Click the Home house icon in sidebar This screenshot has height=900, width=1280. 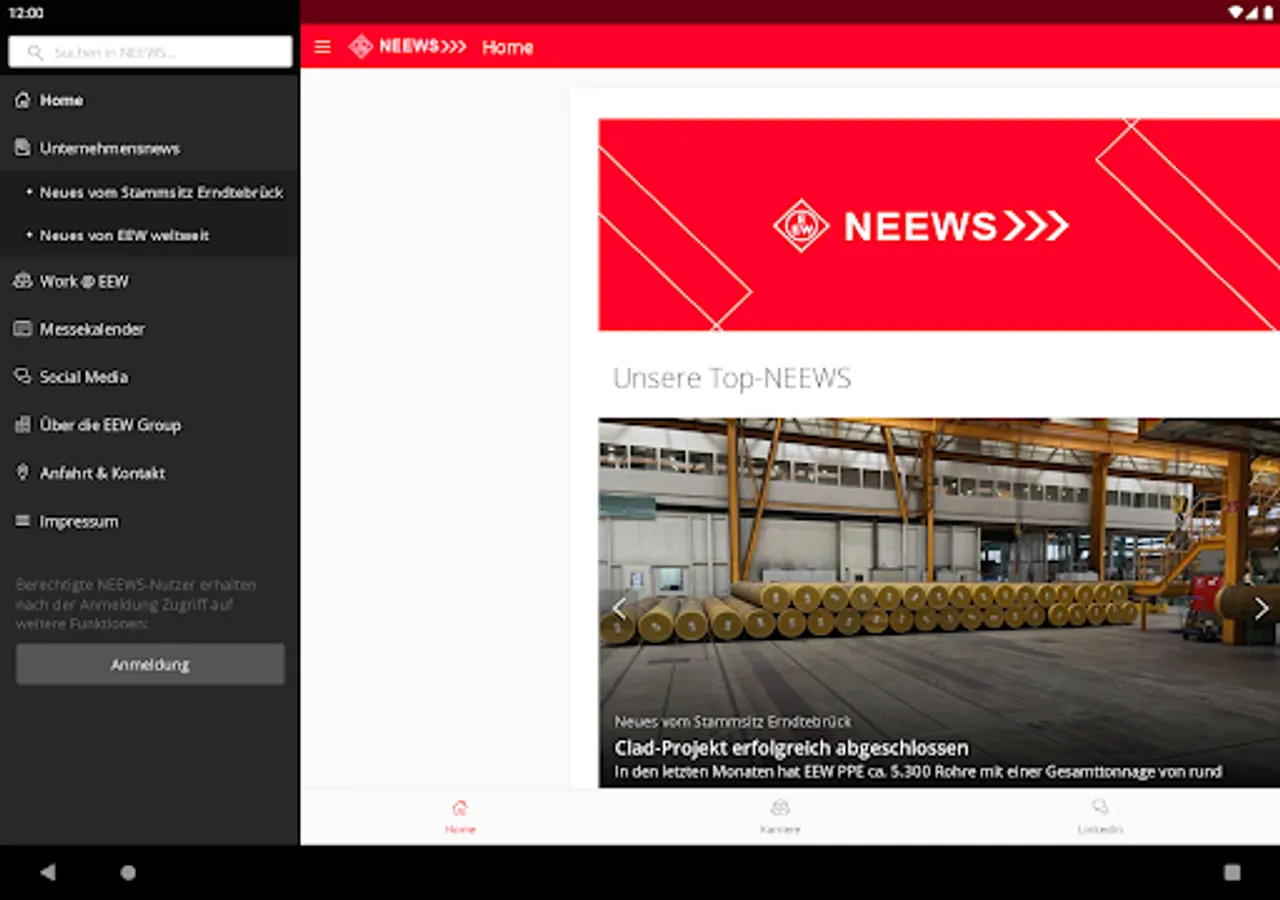tap(23, 100)
